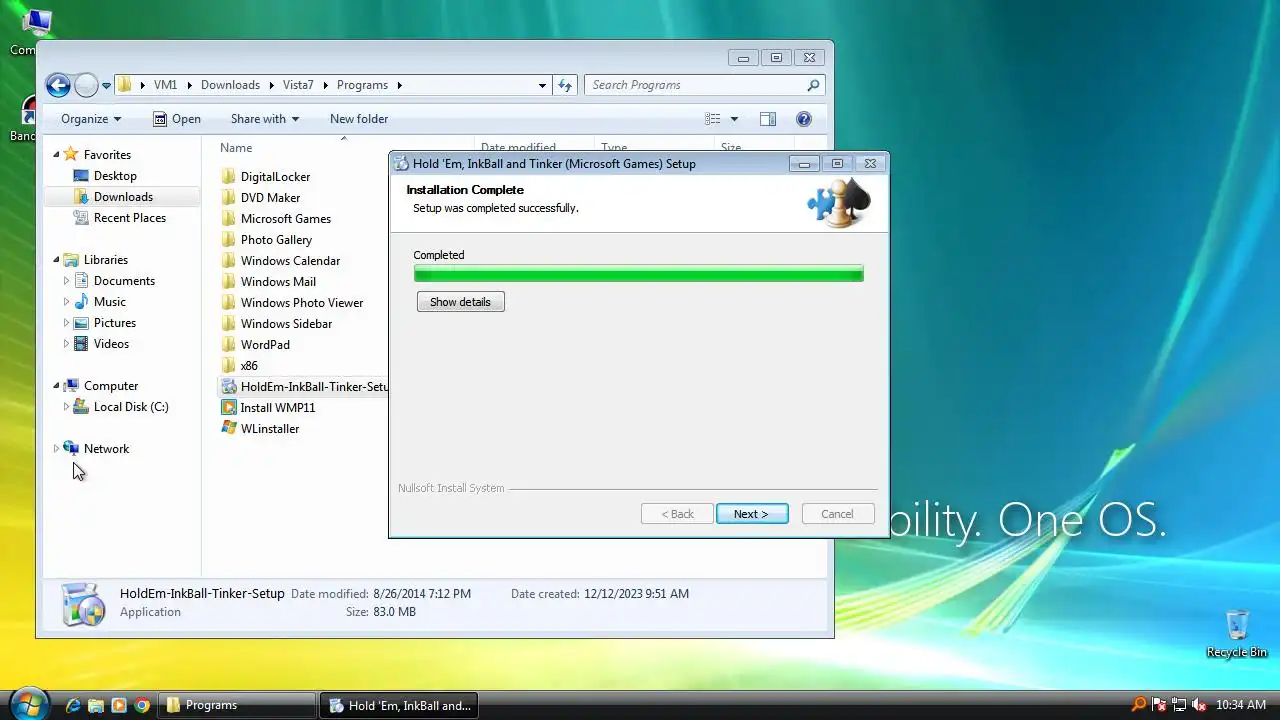
Task: Switch to Programs taskbar window
Action: click(x=236, y=705)
